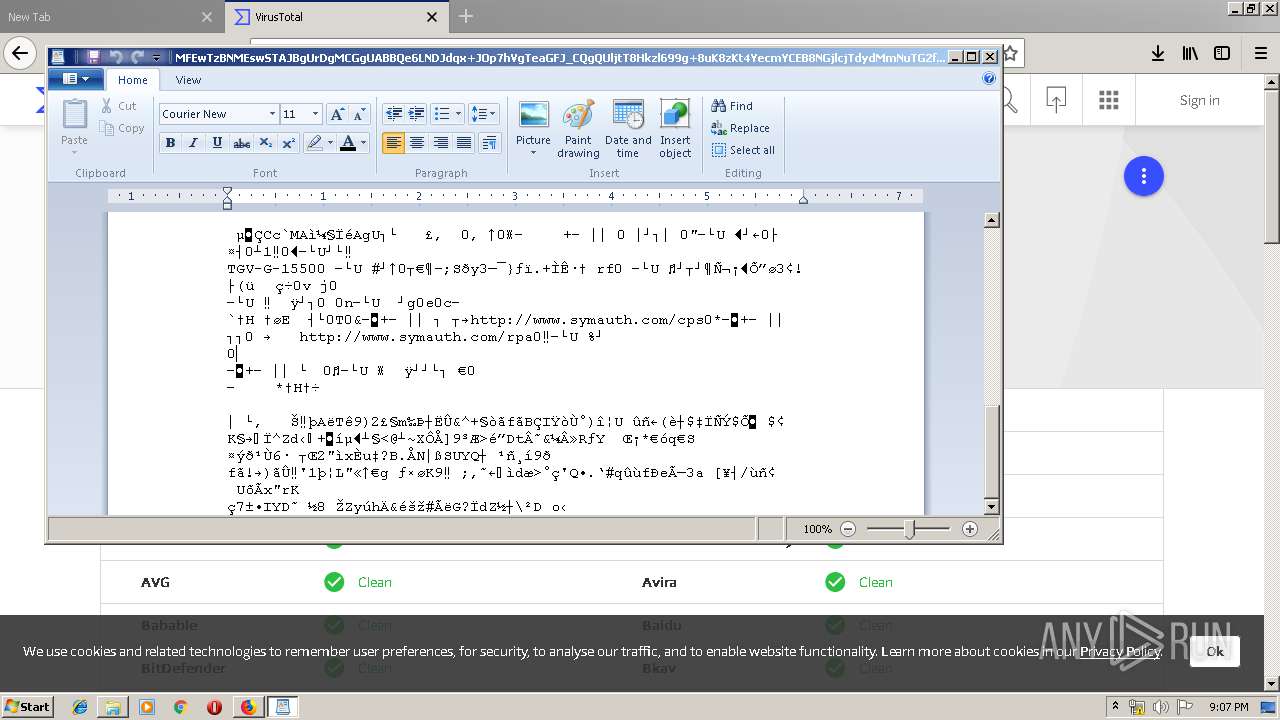Open the font size dropdown

(316, 114)
